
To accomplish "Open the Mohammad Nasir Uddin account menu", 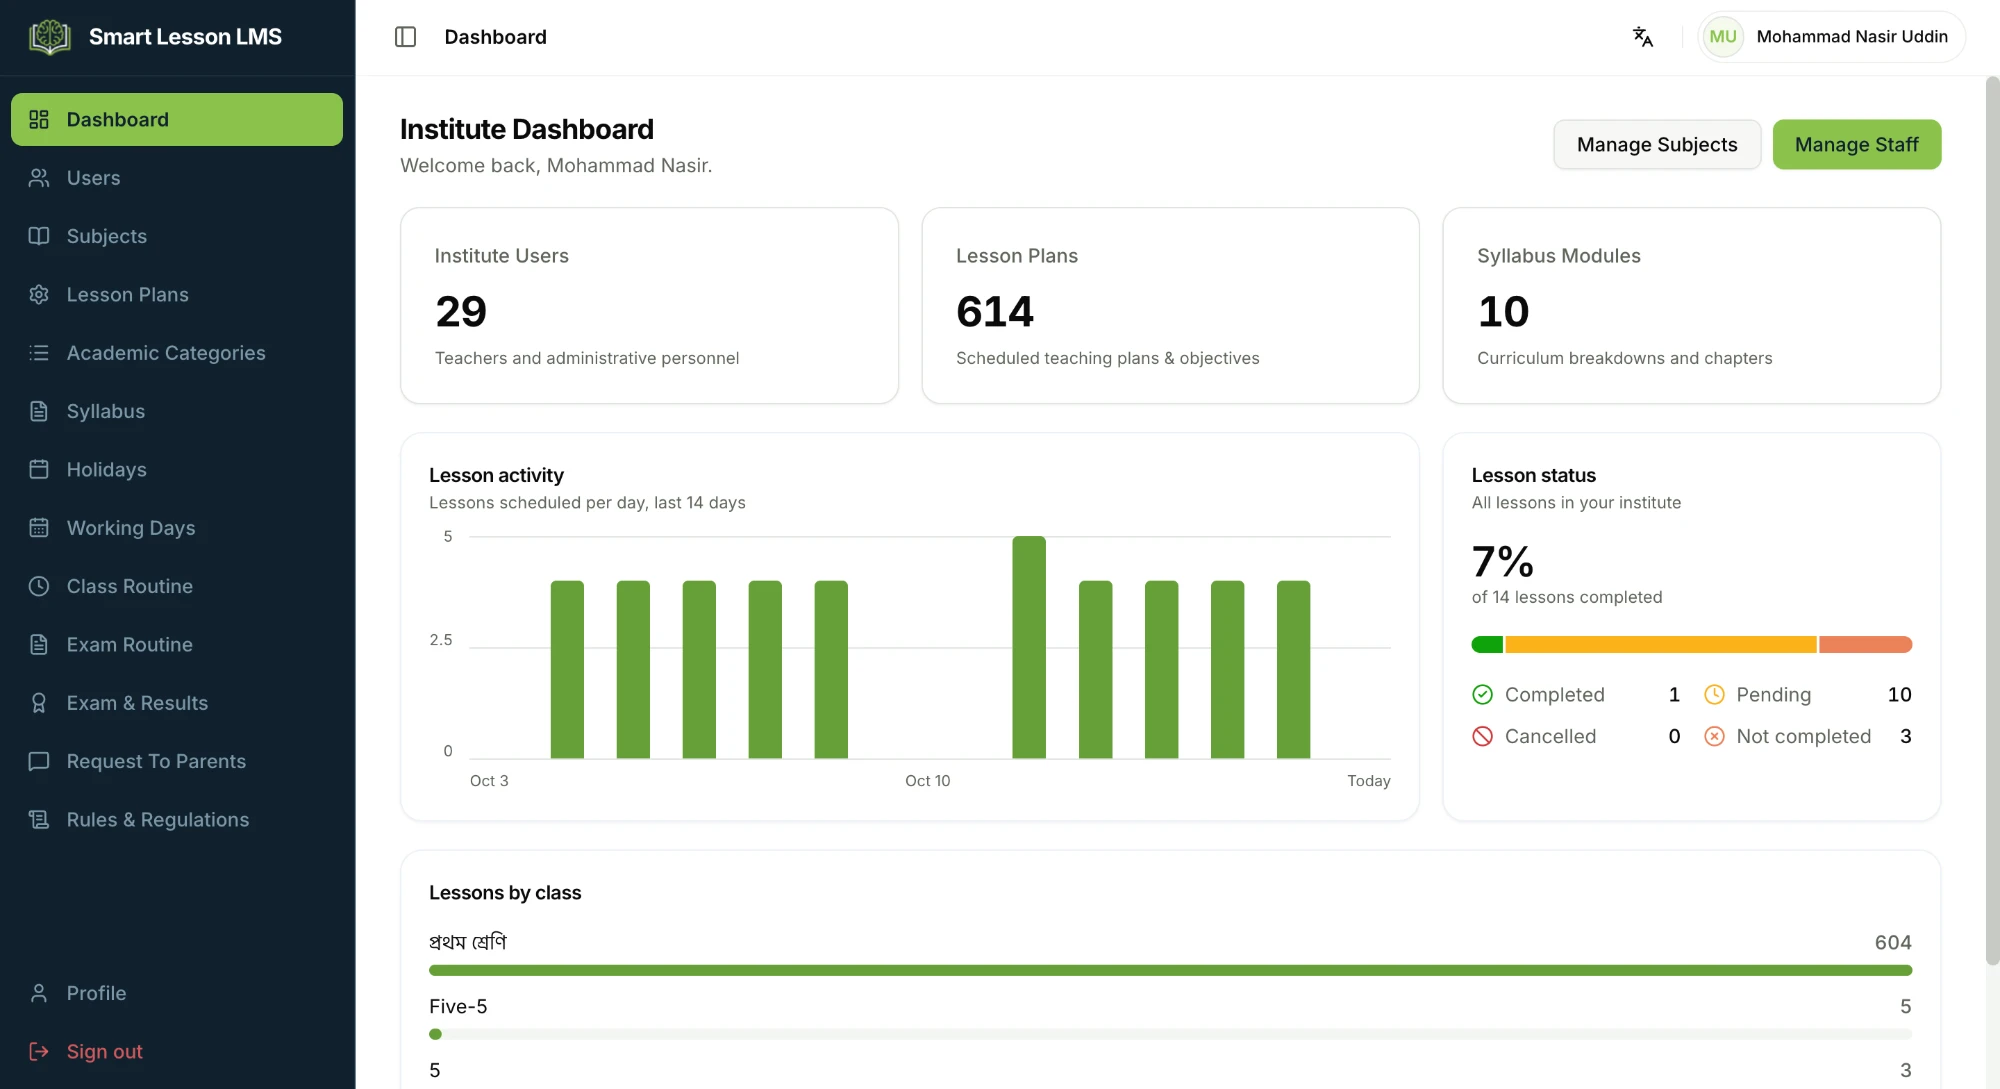I will [1831, 37].
